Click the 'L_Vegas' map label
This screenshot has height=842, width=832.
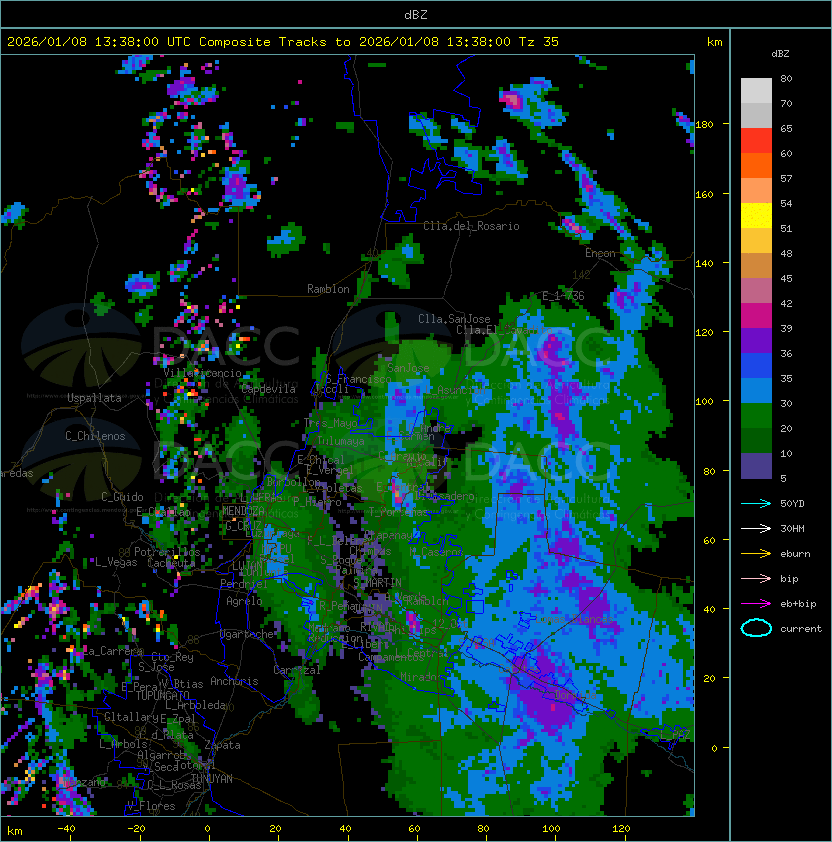point(116,562)
